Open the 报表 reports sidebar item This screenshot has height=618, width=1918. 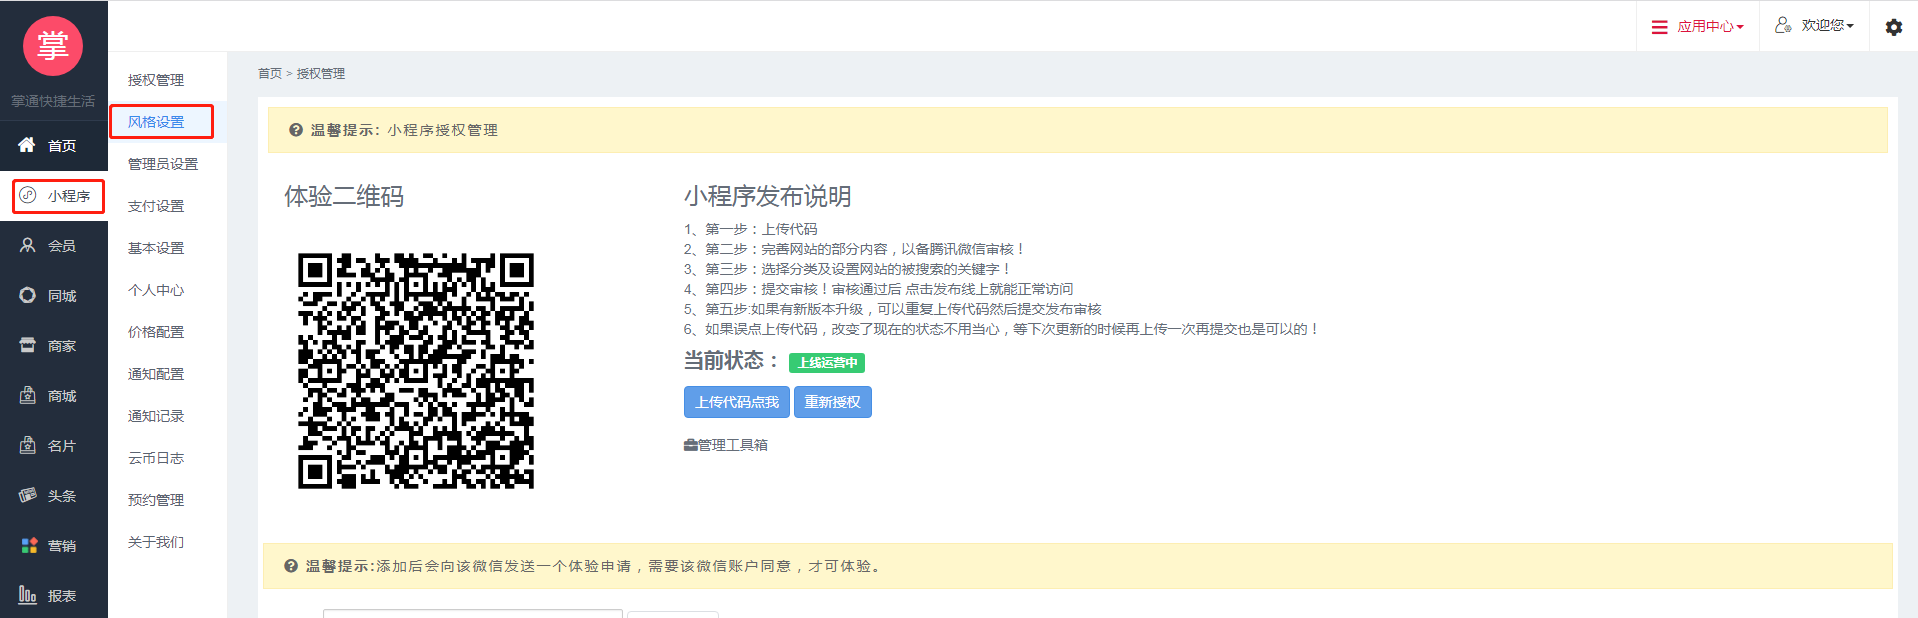(x=54, y=596)
